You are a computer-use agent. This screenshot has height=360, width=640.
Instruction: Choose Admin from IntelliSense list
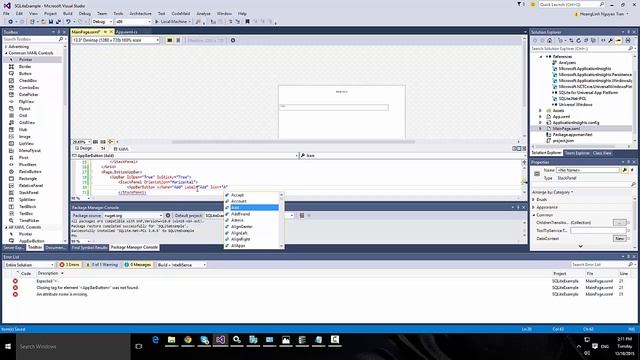(237, 220)
